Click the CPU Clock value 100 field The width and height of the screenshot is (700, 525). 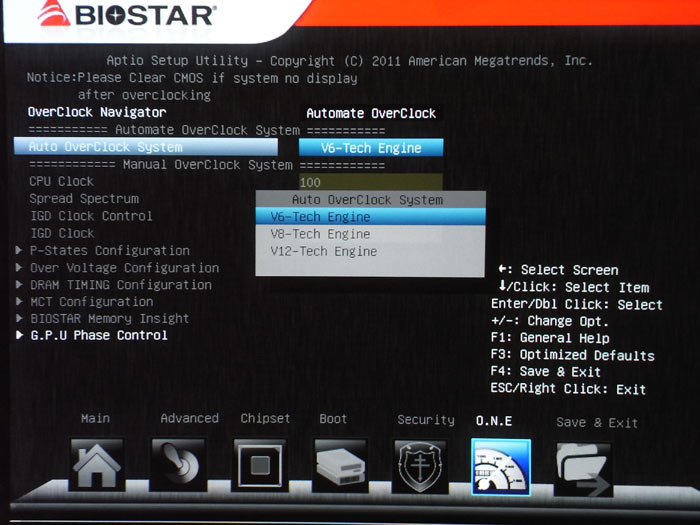(x=371, y=182)
